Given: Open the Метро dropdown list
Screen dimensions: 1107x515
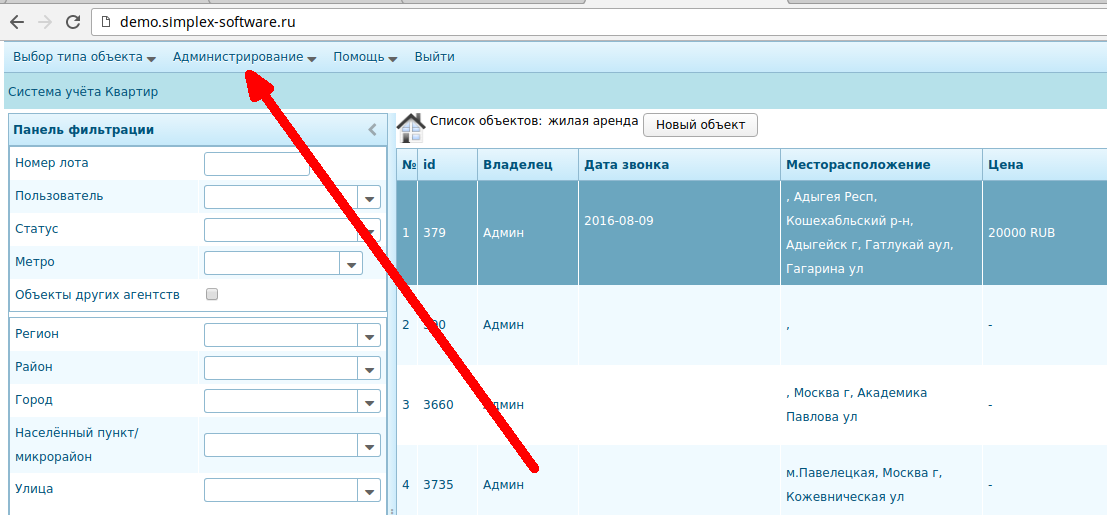Looking at the screenshot, I should 351,264.
